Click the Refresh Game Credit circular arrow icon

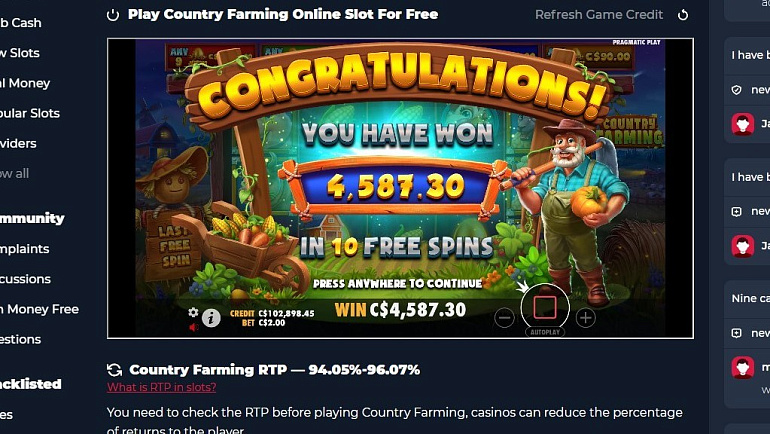click(x=683, y=15)
